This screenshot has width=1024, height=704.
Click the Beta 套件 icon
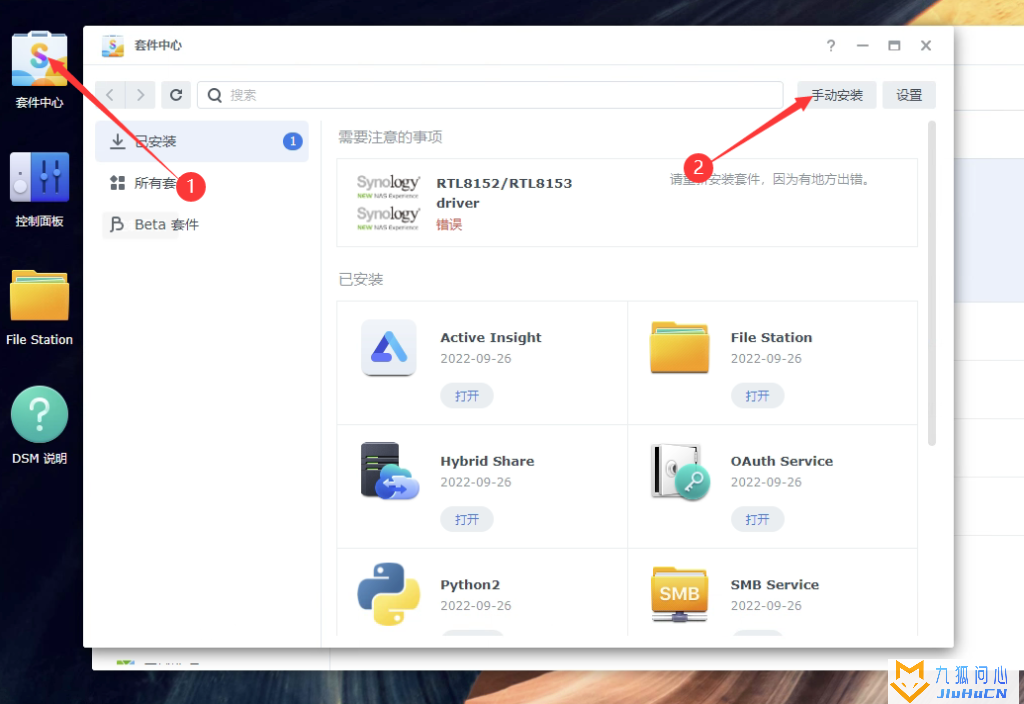[118, 225]
